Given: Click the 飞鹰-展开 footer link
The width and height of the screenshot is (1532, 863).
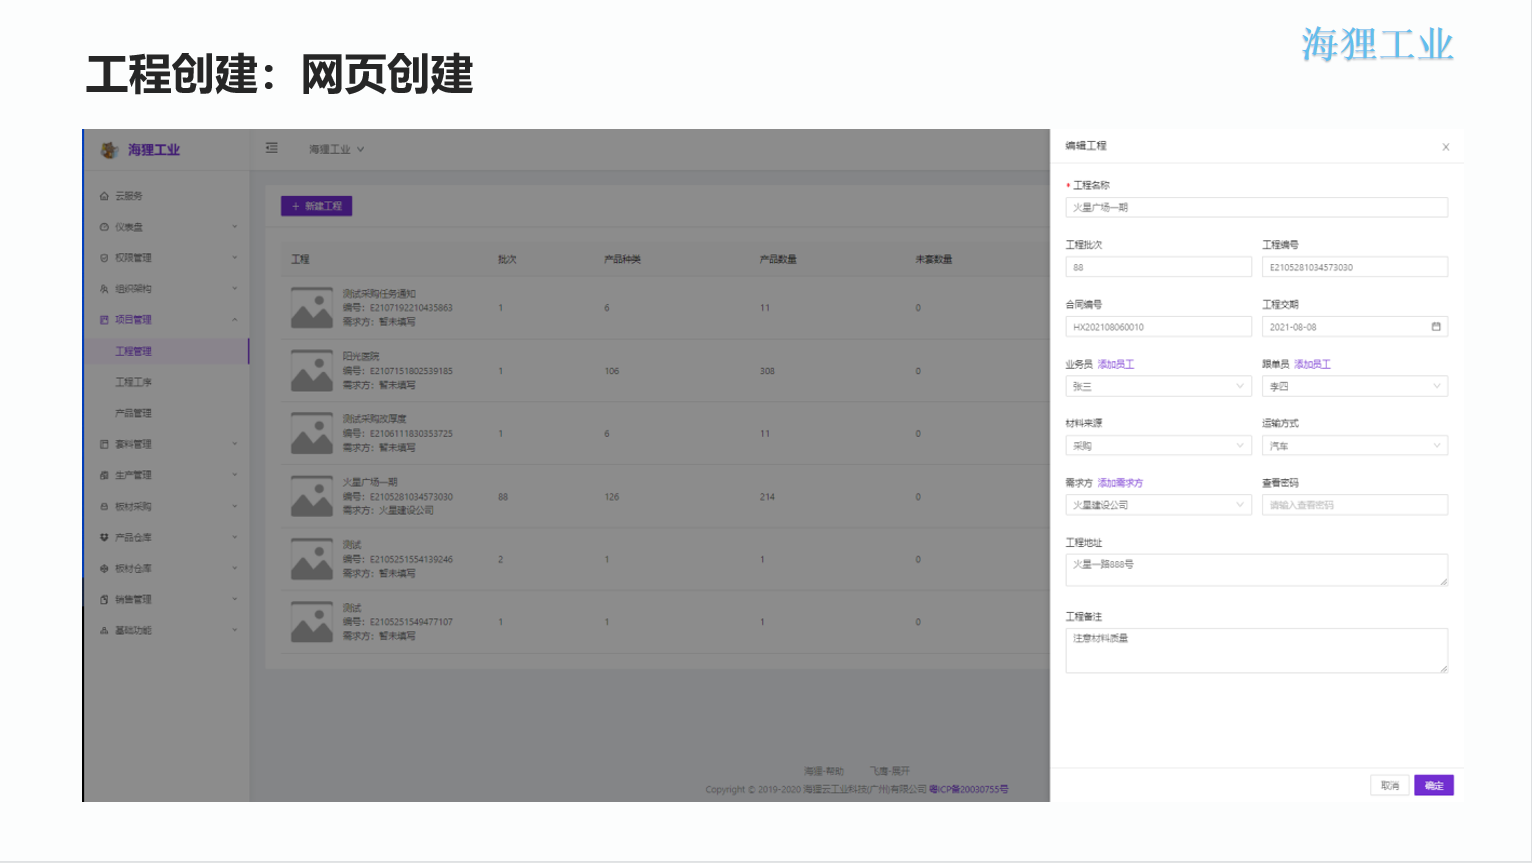Looking at the screenshot, I should click(890, 771).
